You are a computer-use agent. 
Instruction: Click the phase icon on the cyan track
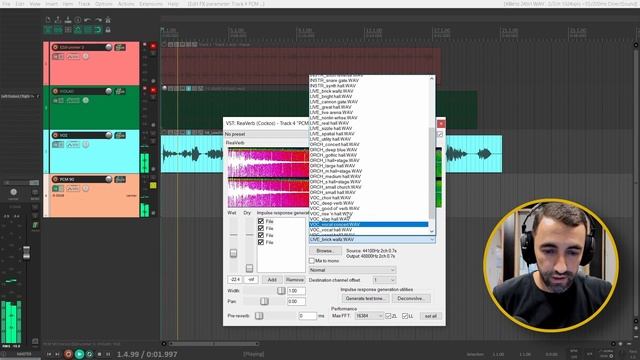pyautogui.click(x=86, y=144)
